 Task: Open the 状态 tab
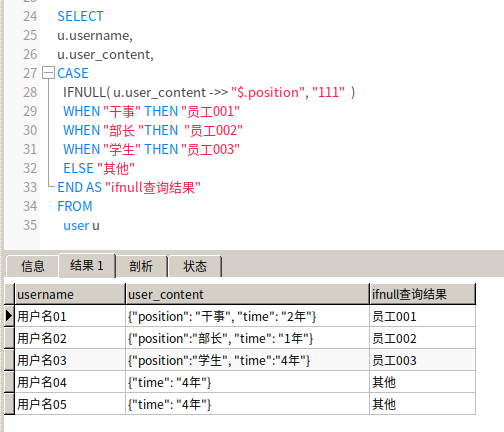195,266
